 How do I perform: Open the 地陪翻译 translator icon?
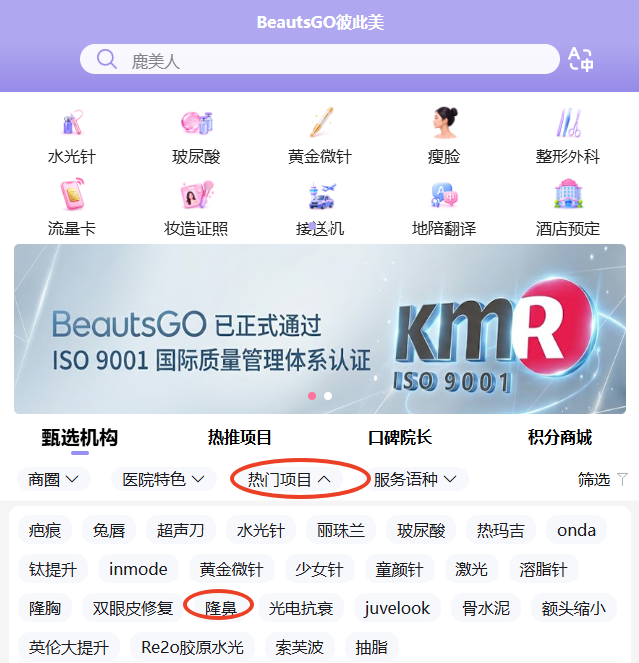(x=444, y=195)
